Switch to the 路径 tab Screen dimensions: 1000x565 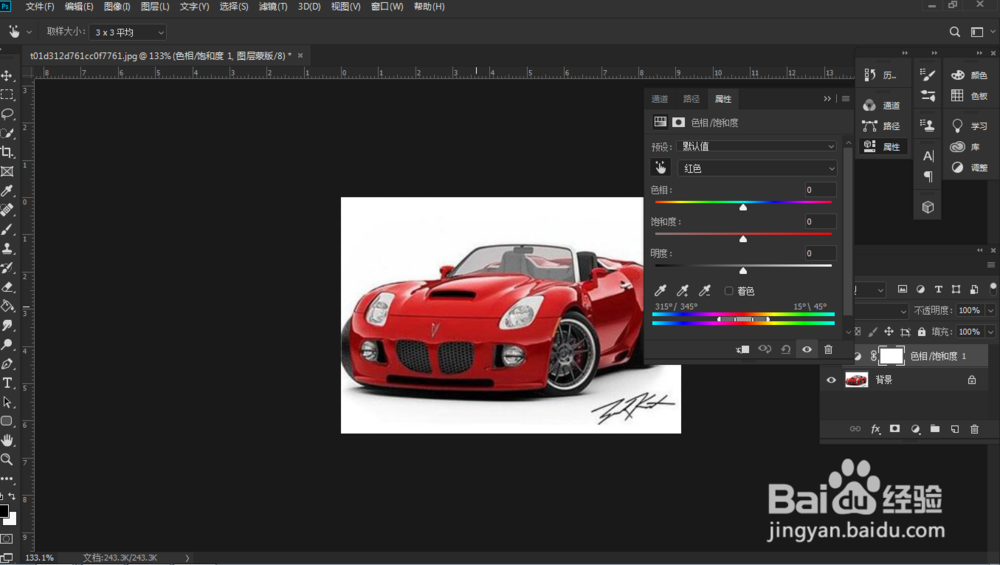pyautogui.click(x=691, y=99)
